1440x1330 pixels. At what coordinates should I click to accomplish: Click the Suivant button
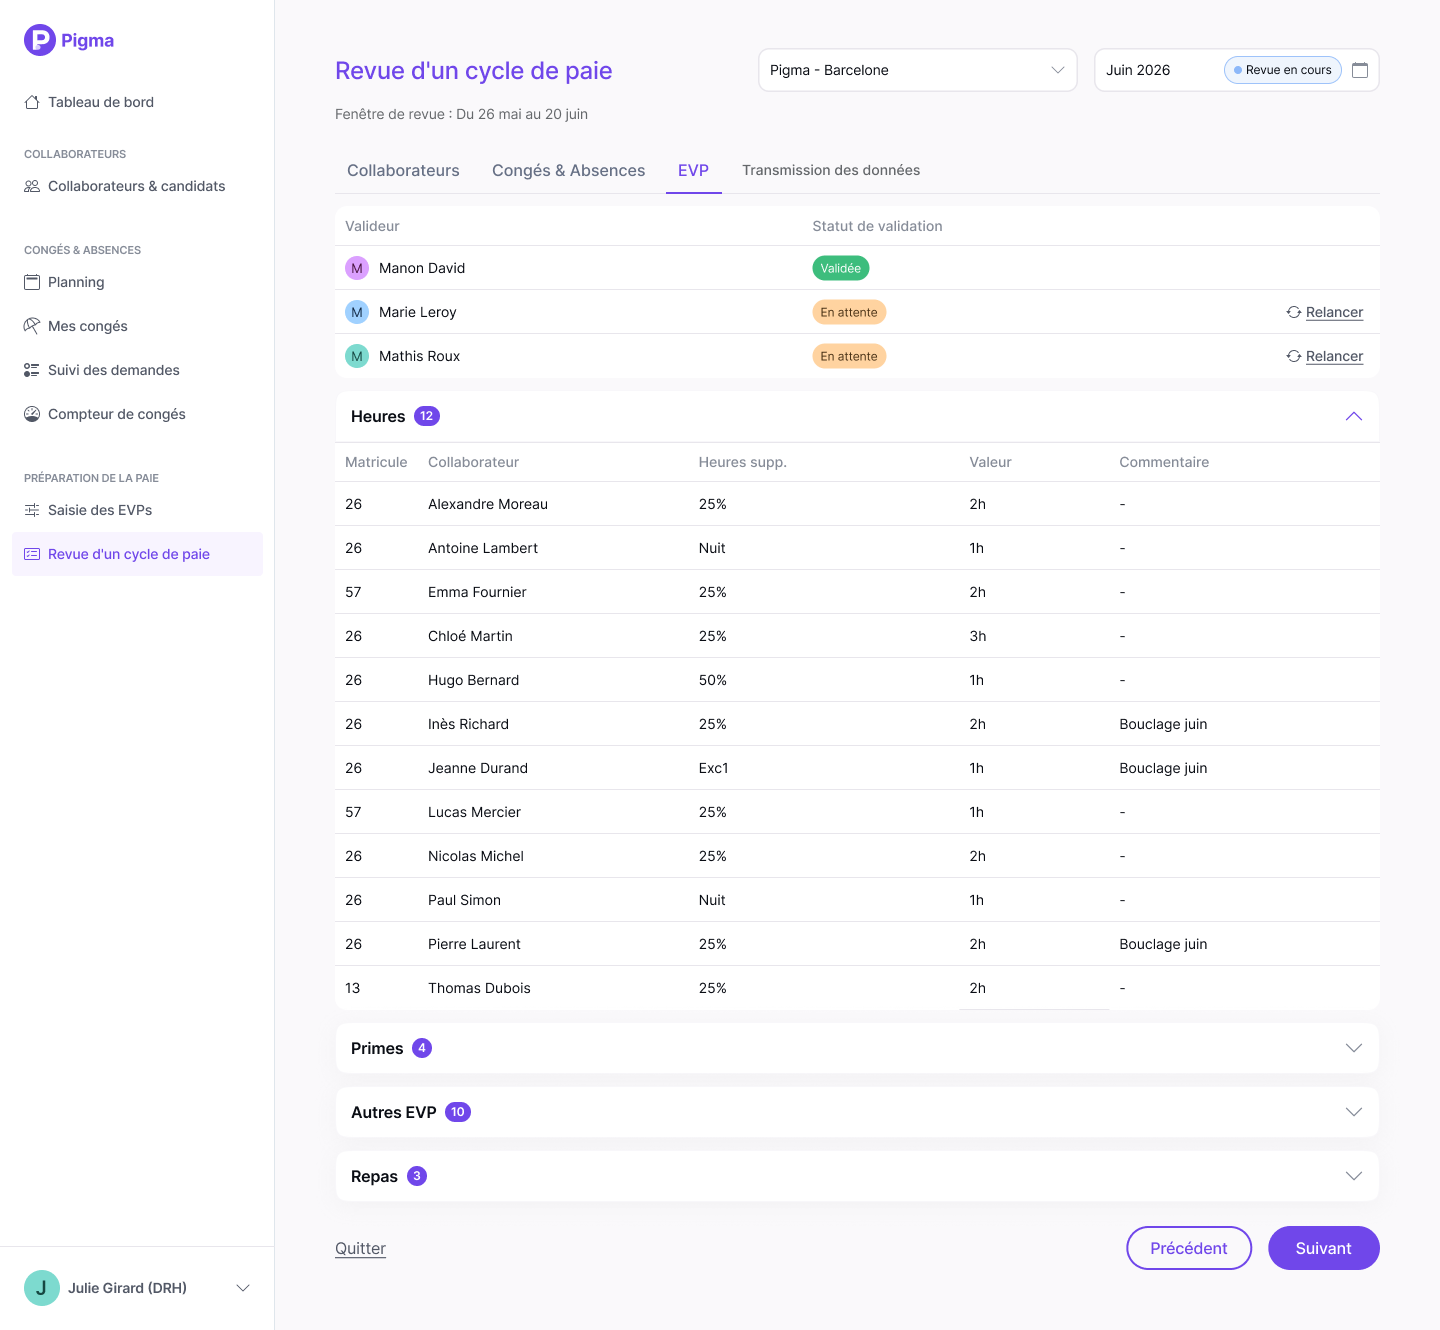(1324, 1248)
